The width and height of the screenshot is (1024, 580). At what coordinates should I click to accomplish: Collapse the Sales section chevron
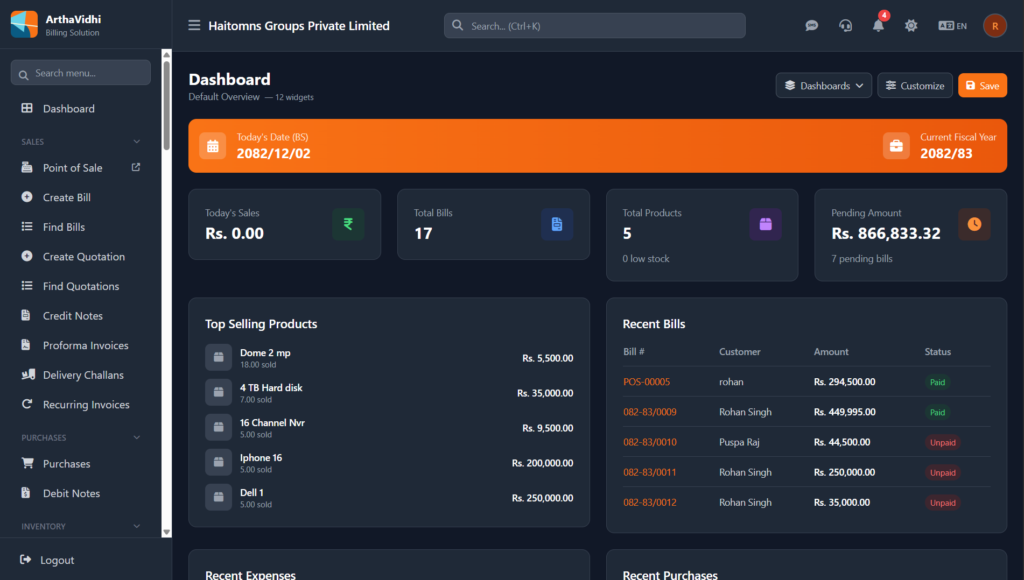click(137, 142)
